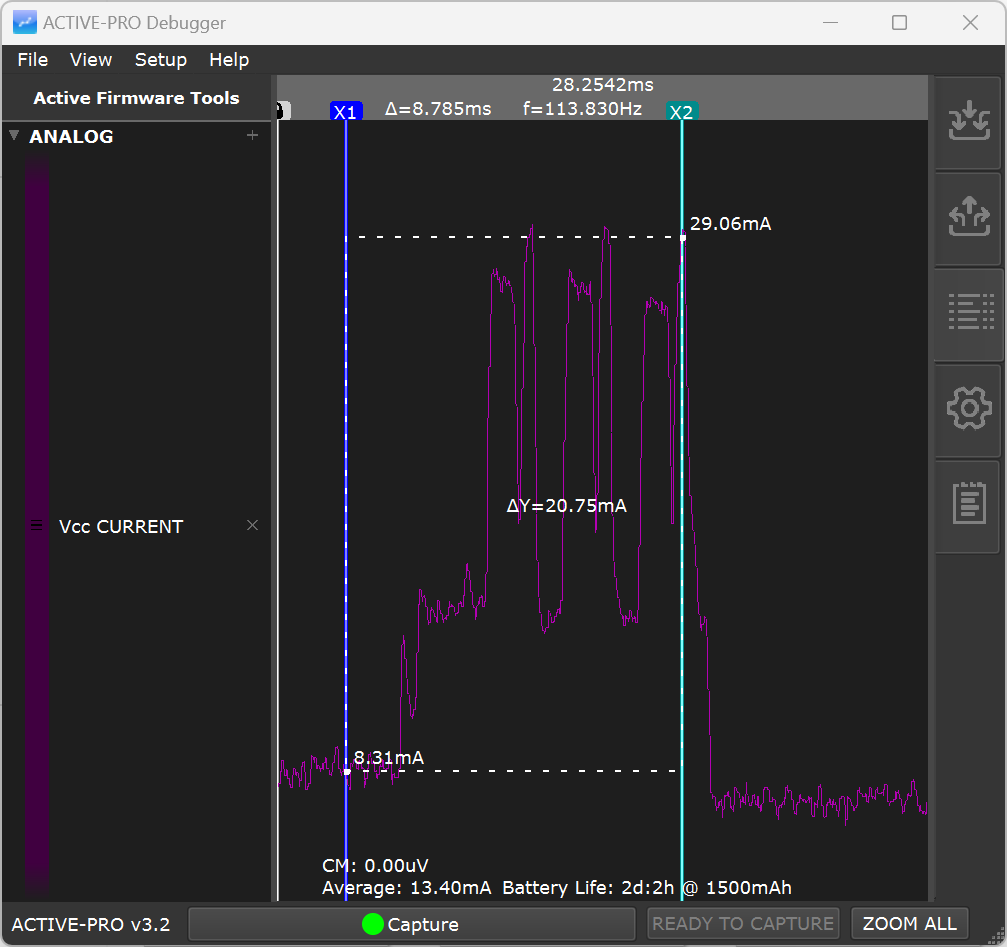Open the View menu
The image size is (1007, 947).
pyautogui.click(x=91, y=60)
